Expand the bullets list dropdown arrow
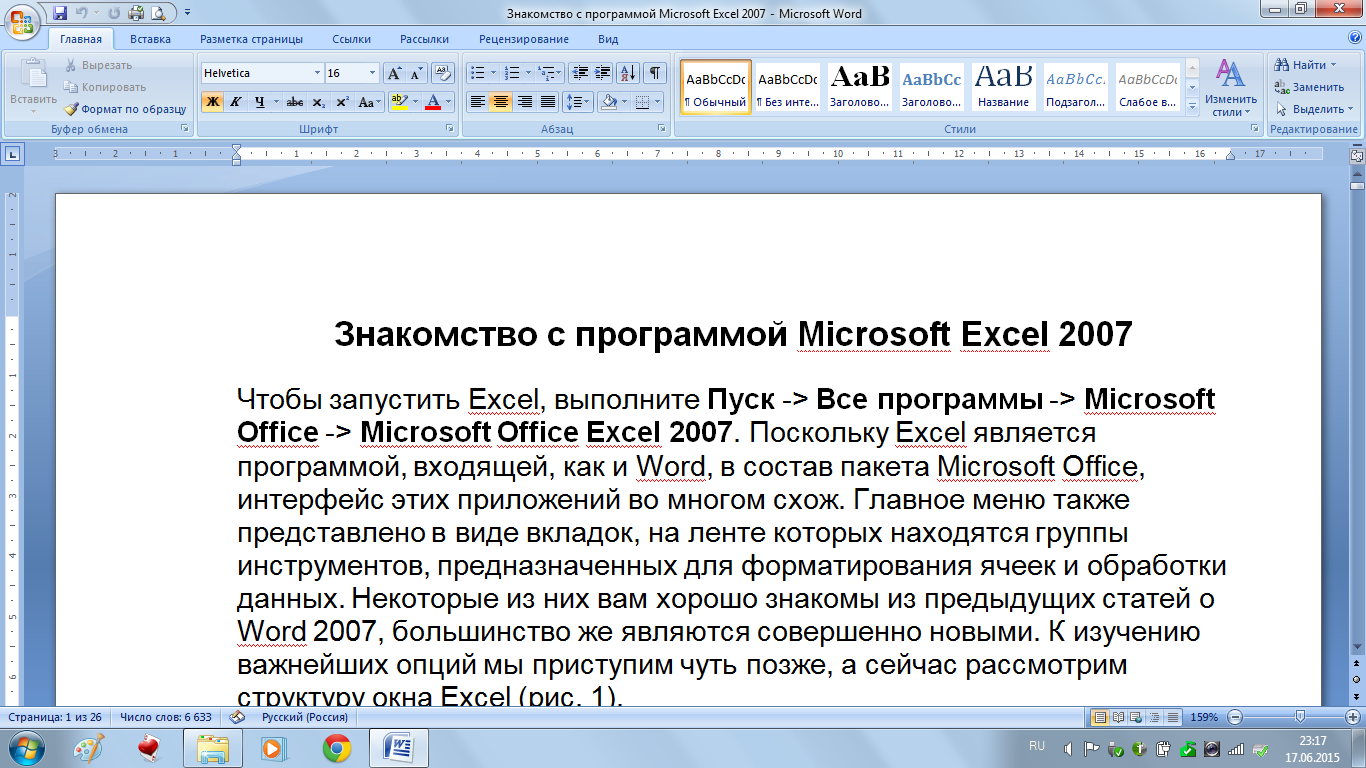 click(x=493, y=73)
